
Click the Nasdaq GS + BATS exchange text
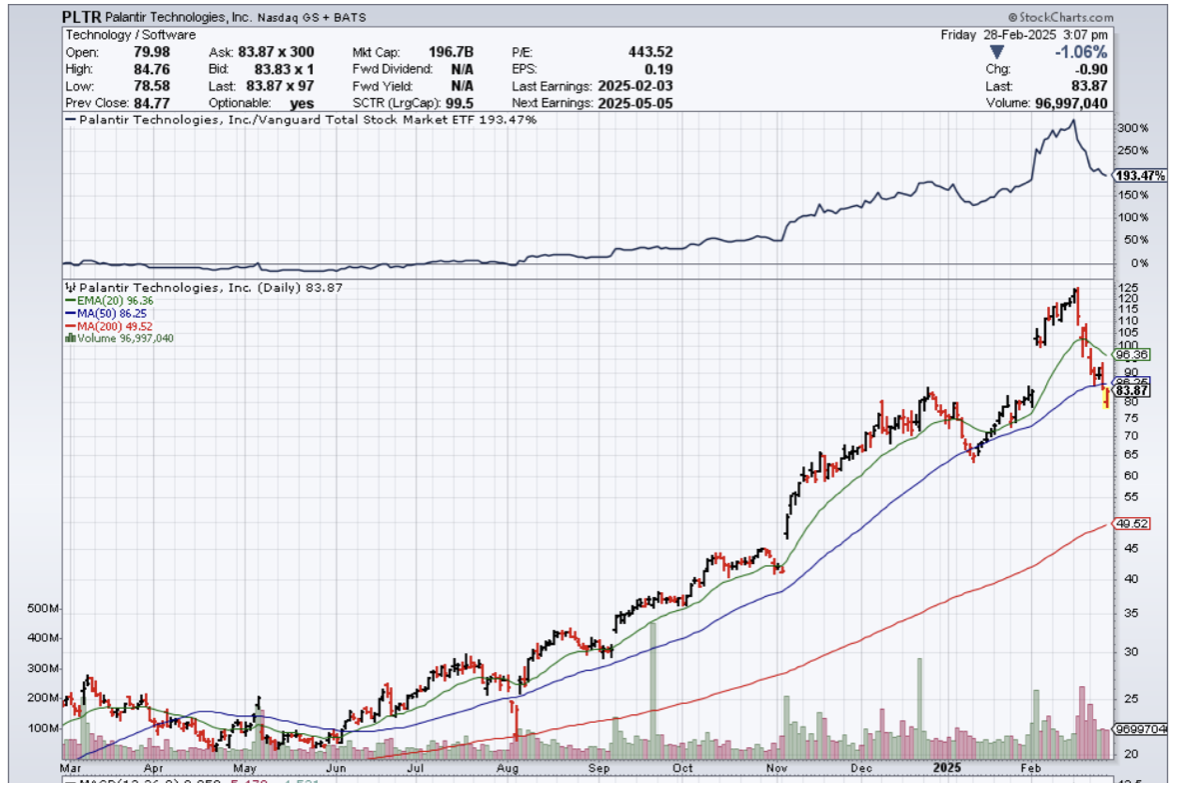click(311, 17)
